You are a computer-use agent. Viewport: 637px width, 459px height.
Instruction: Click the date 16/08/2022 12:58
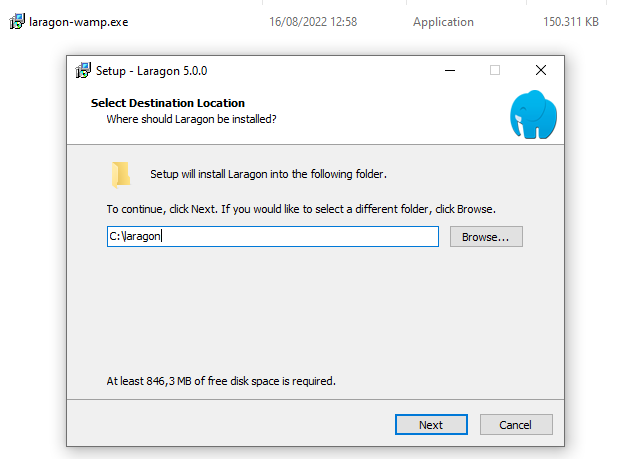[313, 22]
